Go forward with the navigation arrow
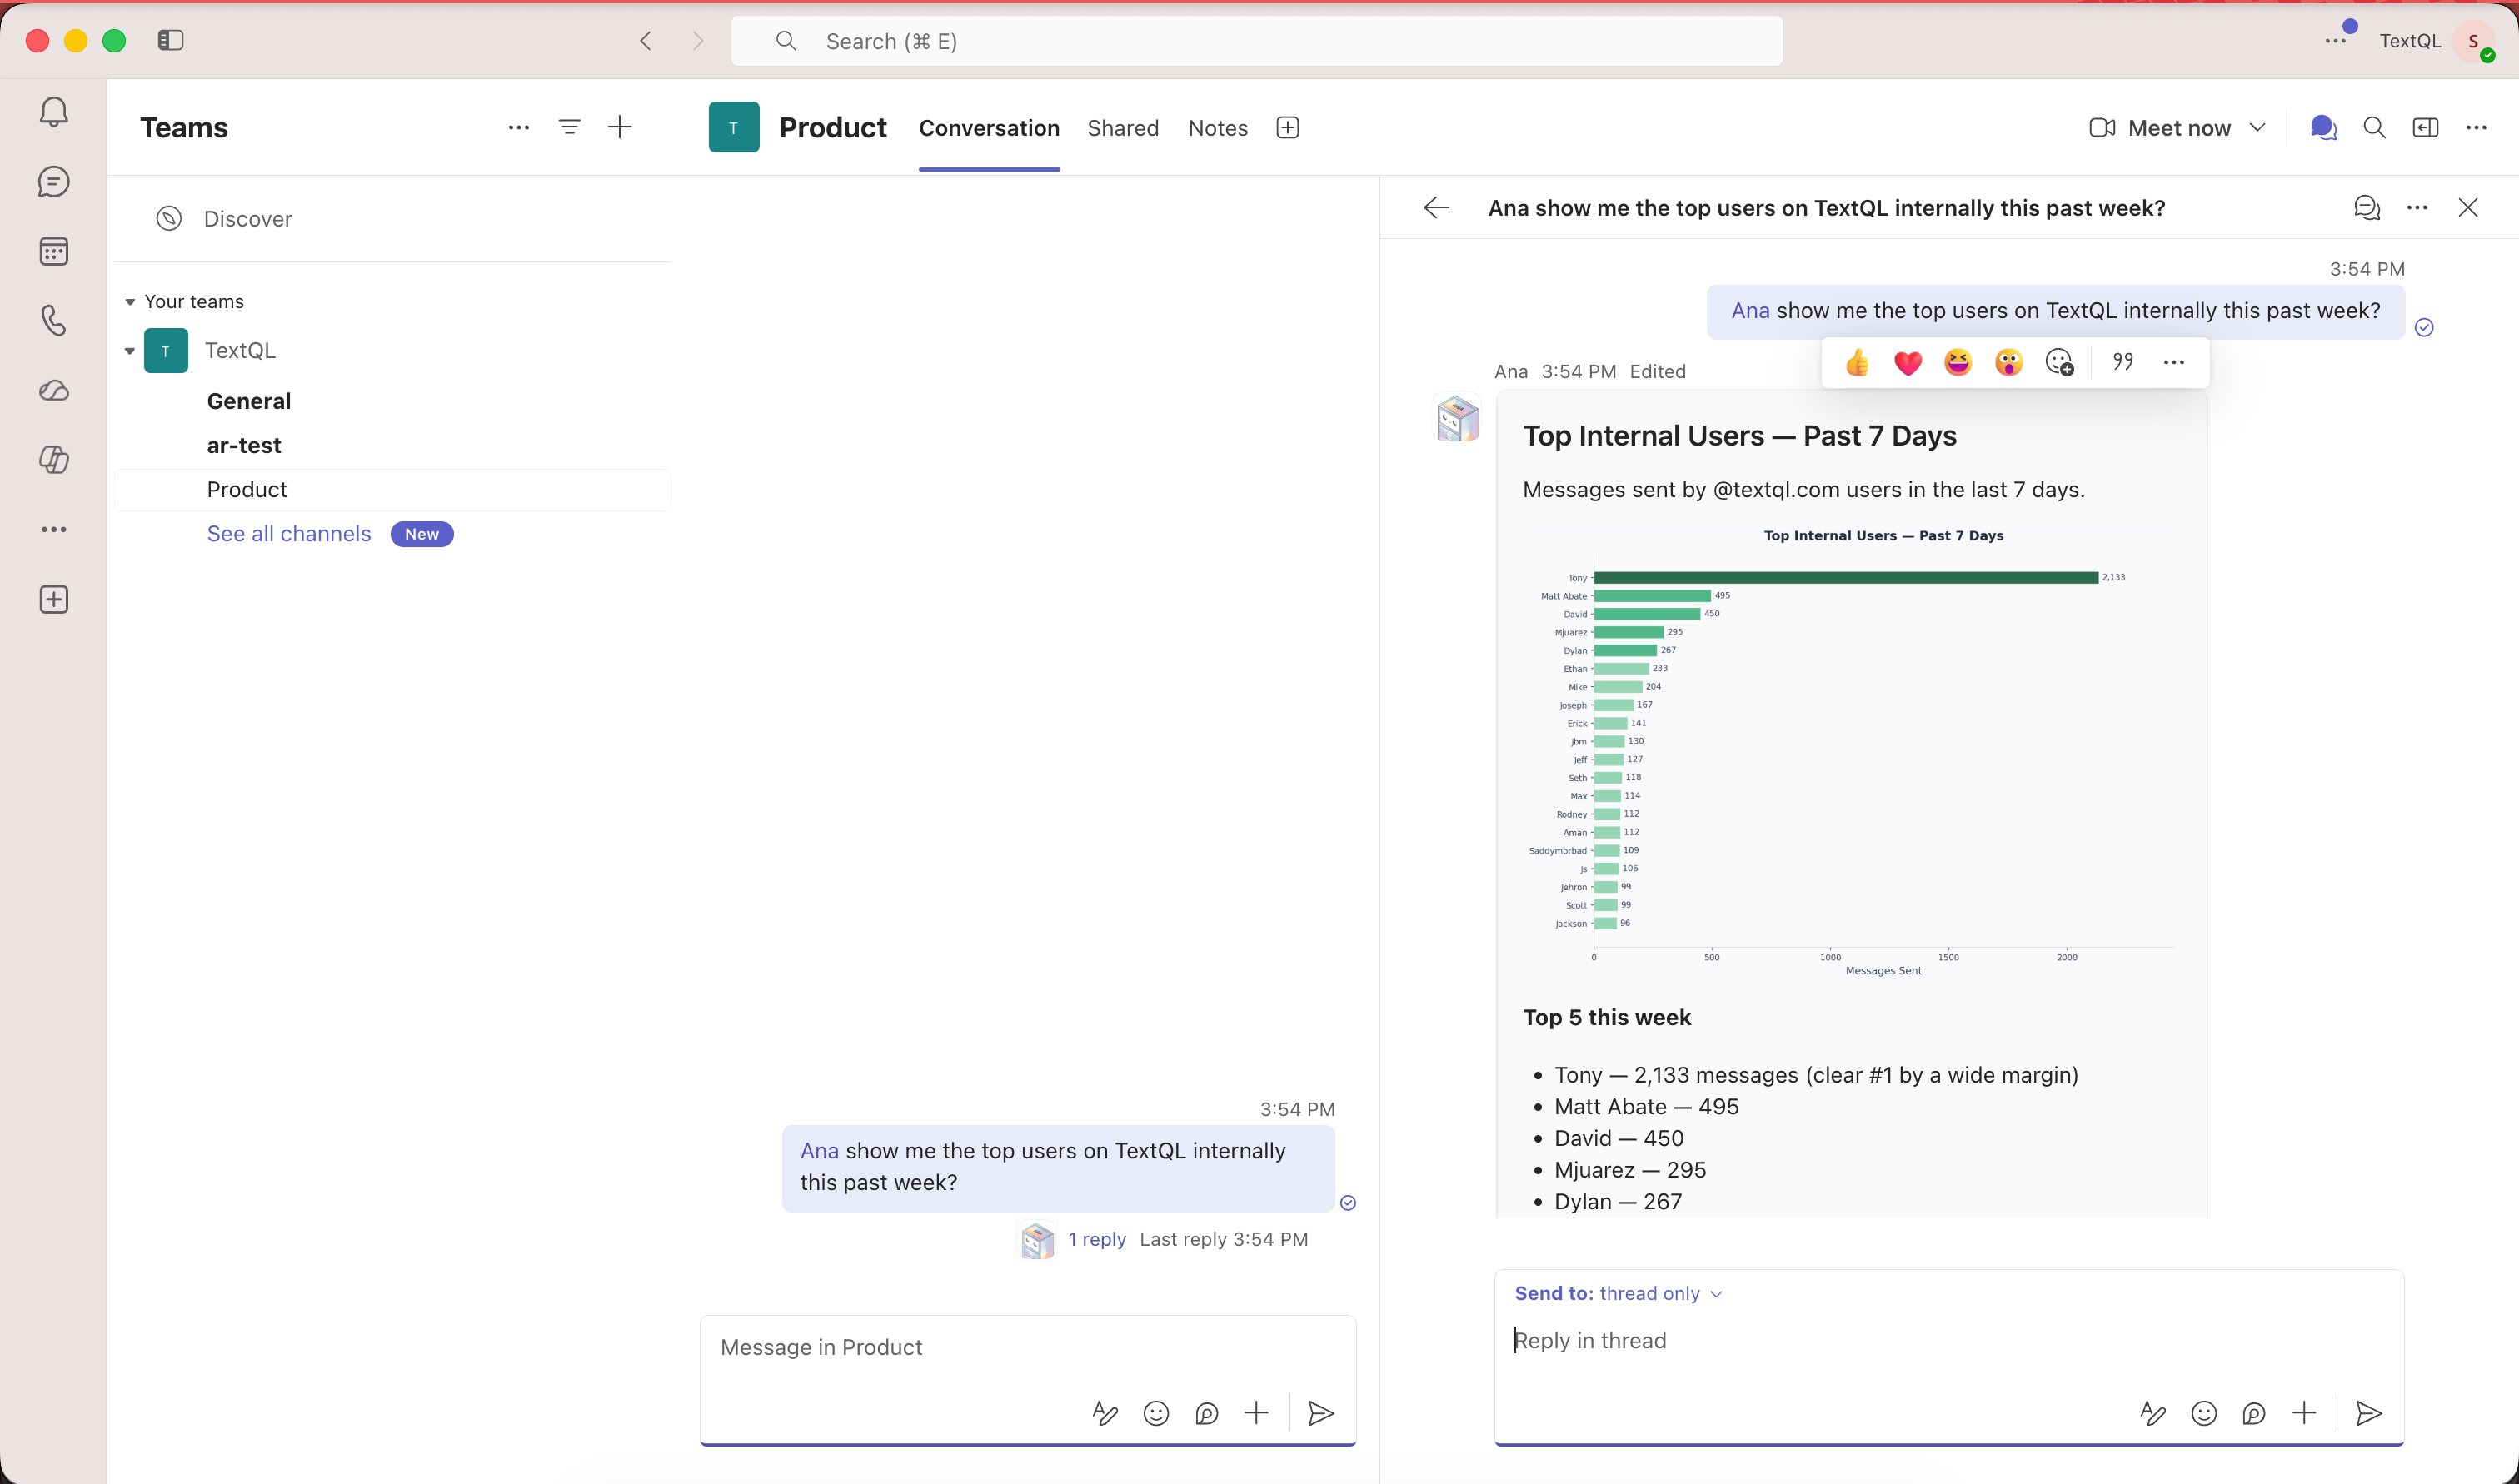Screen dimensions: 2519x1484 coord(698,41)
